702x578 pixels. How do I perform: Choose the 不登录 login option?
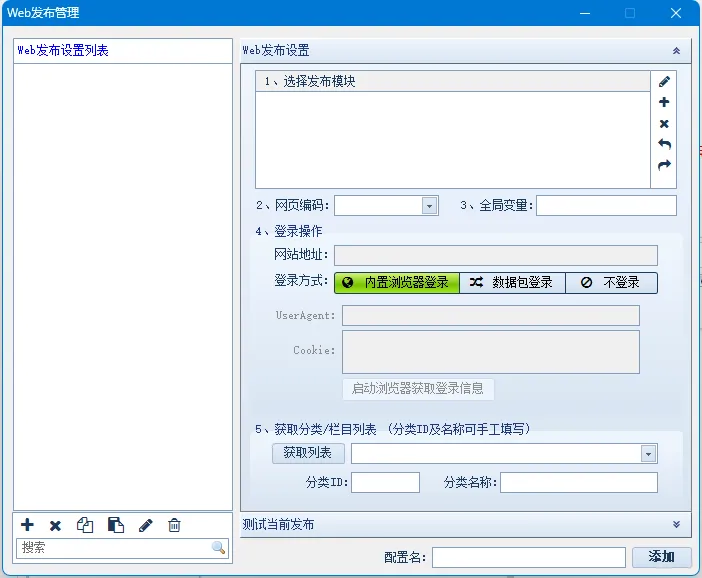coord(611,283)
